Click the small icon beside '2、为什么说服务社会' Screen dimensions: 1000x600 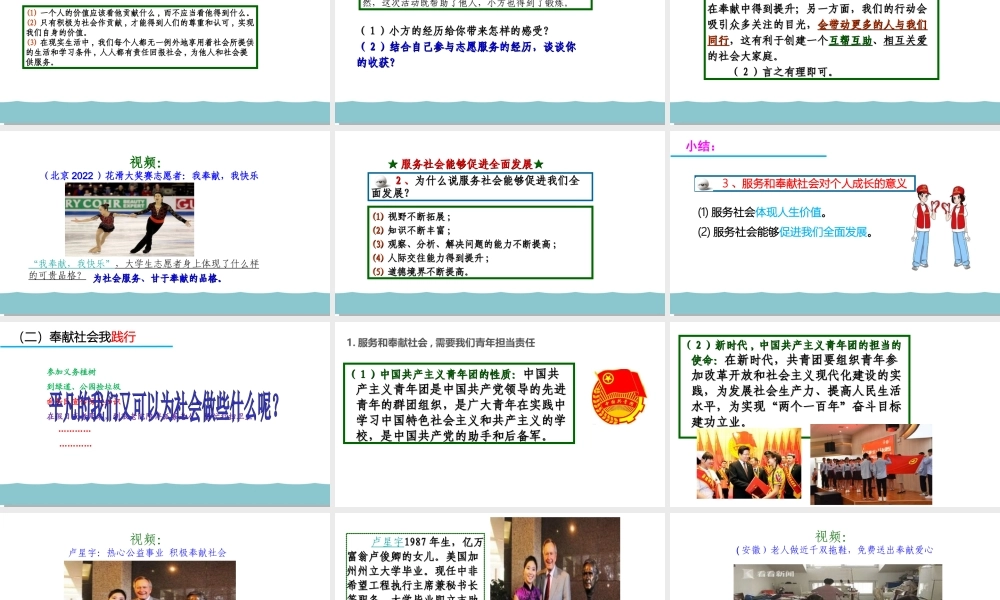click(x=381, y=182)
